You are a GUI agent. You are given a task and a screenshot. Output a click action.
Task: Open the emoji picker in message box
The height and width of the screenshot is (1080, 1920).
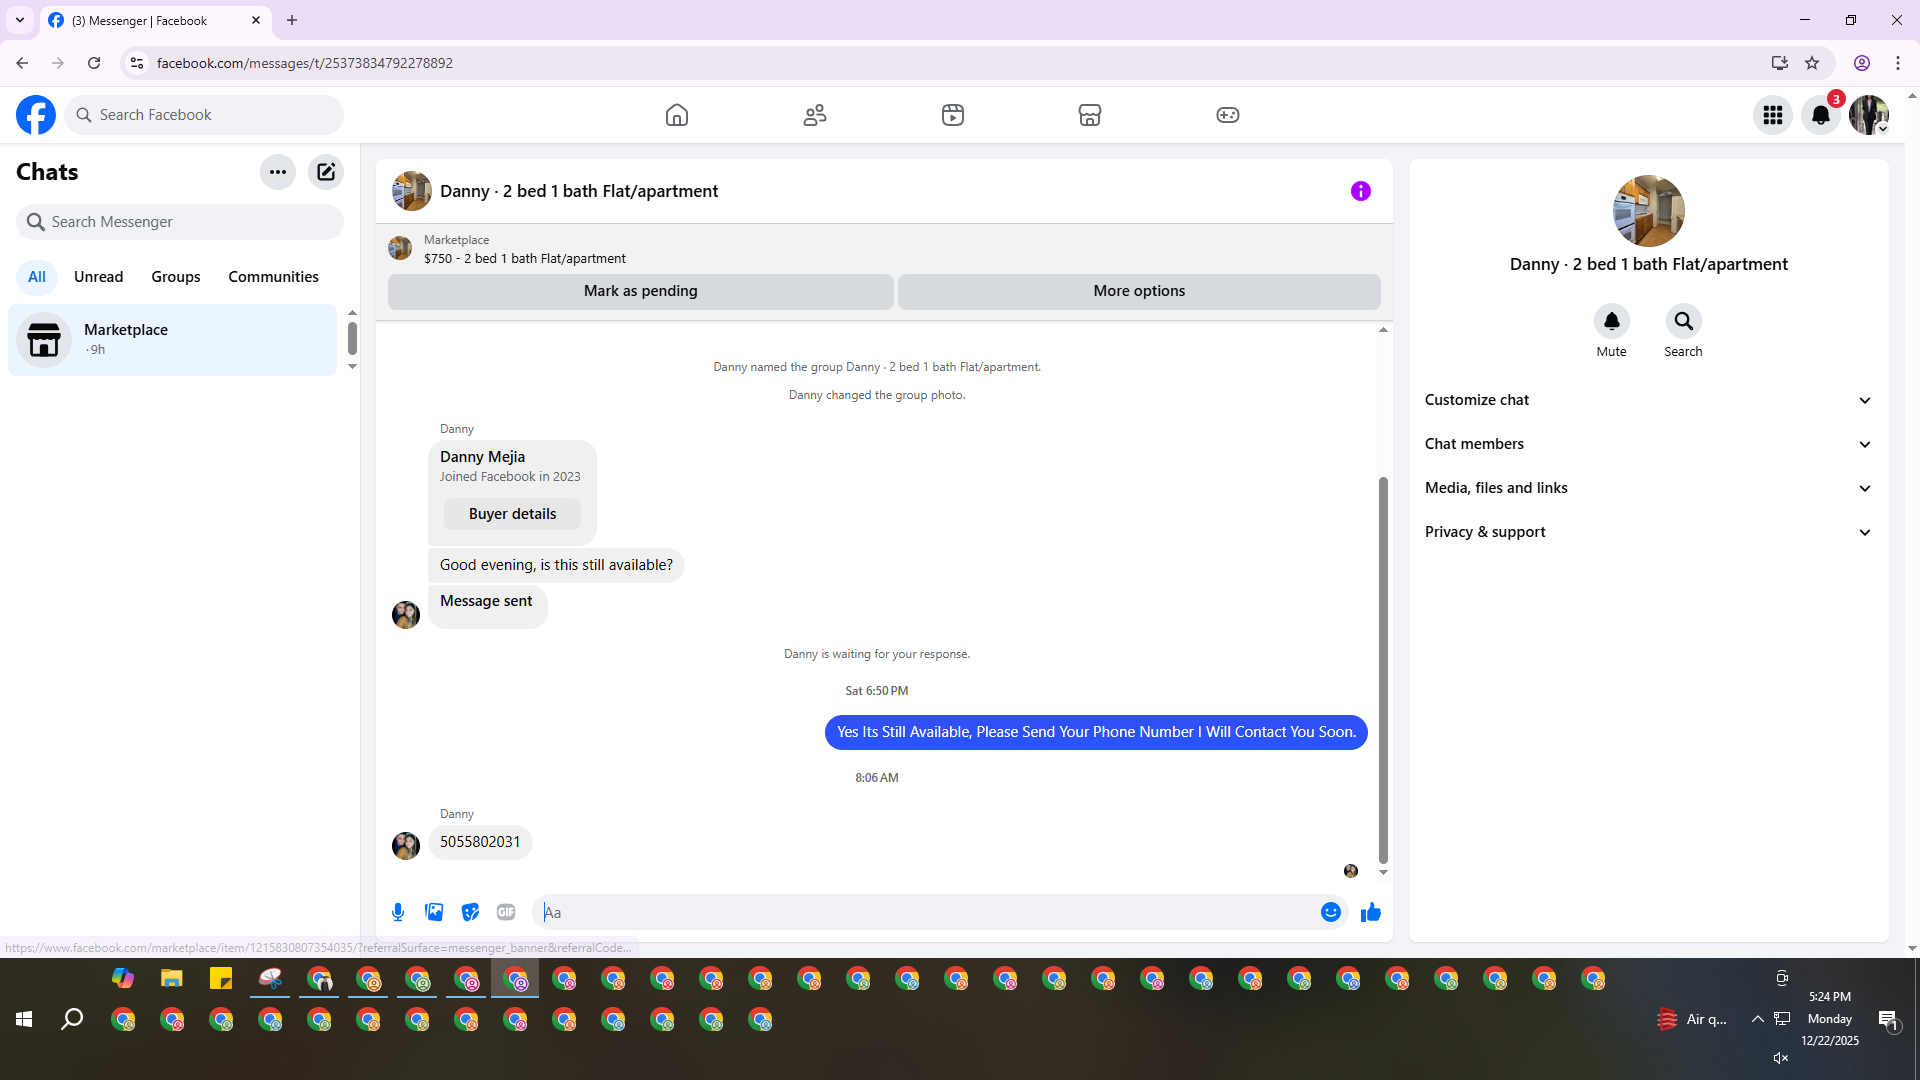[1330, 912]
